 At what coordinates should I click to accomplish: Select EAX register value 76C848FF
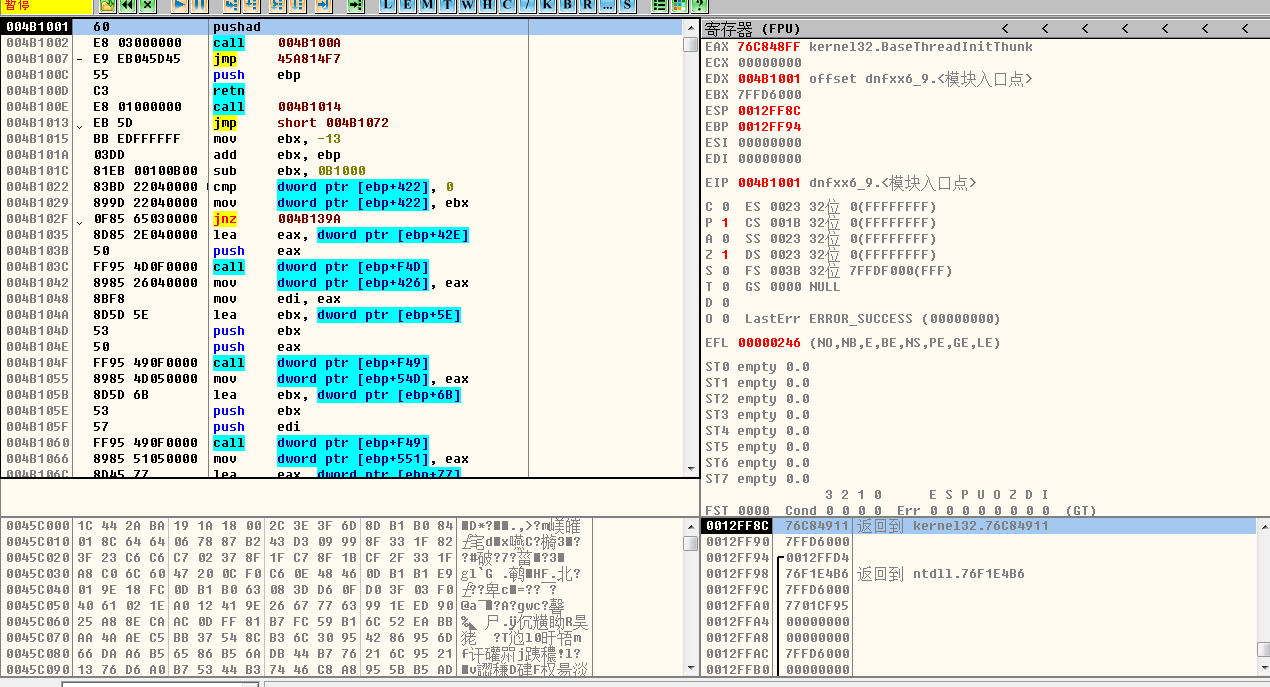pos(769,47)
